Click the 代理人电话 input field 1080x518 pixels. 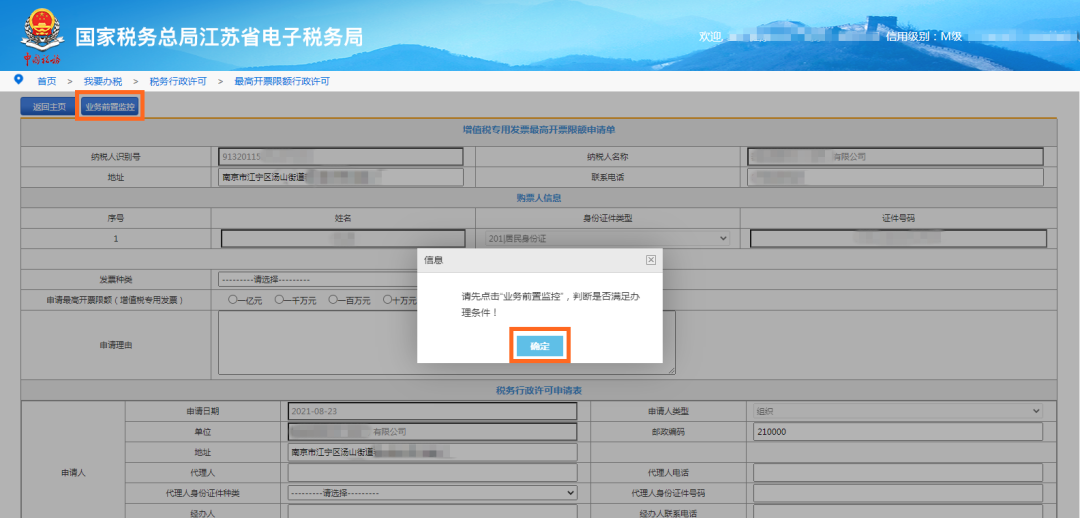coord(898,473)
